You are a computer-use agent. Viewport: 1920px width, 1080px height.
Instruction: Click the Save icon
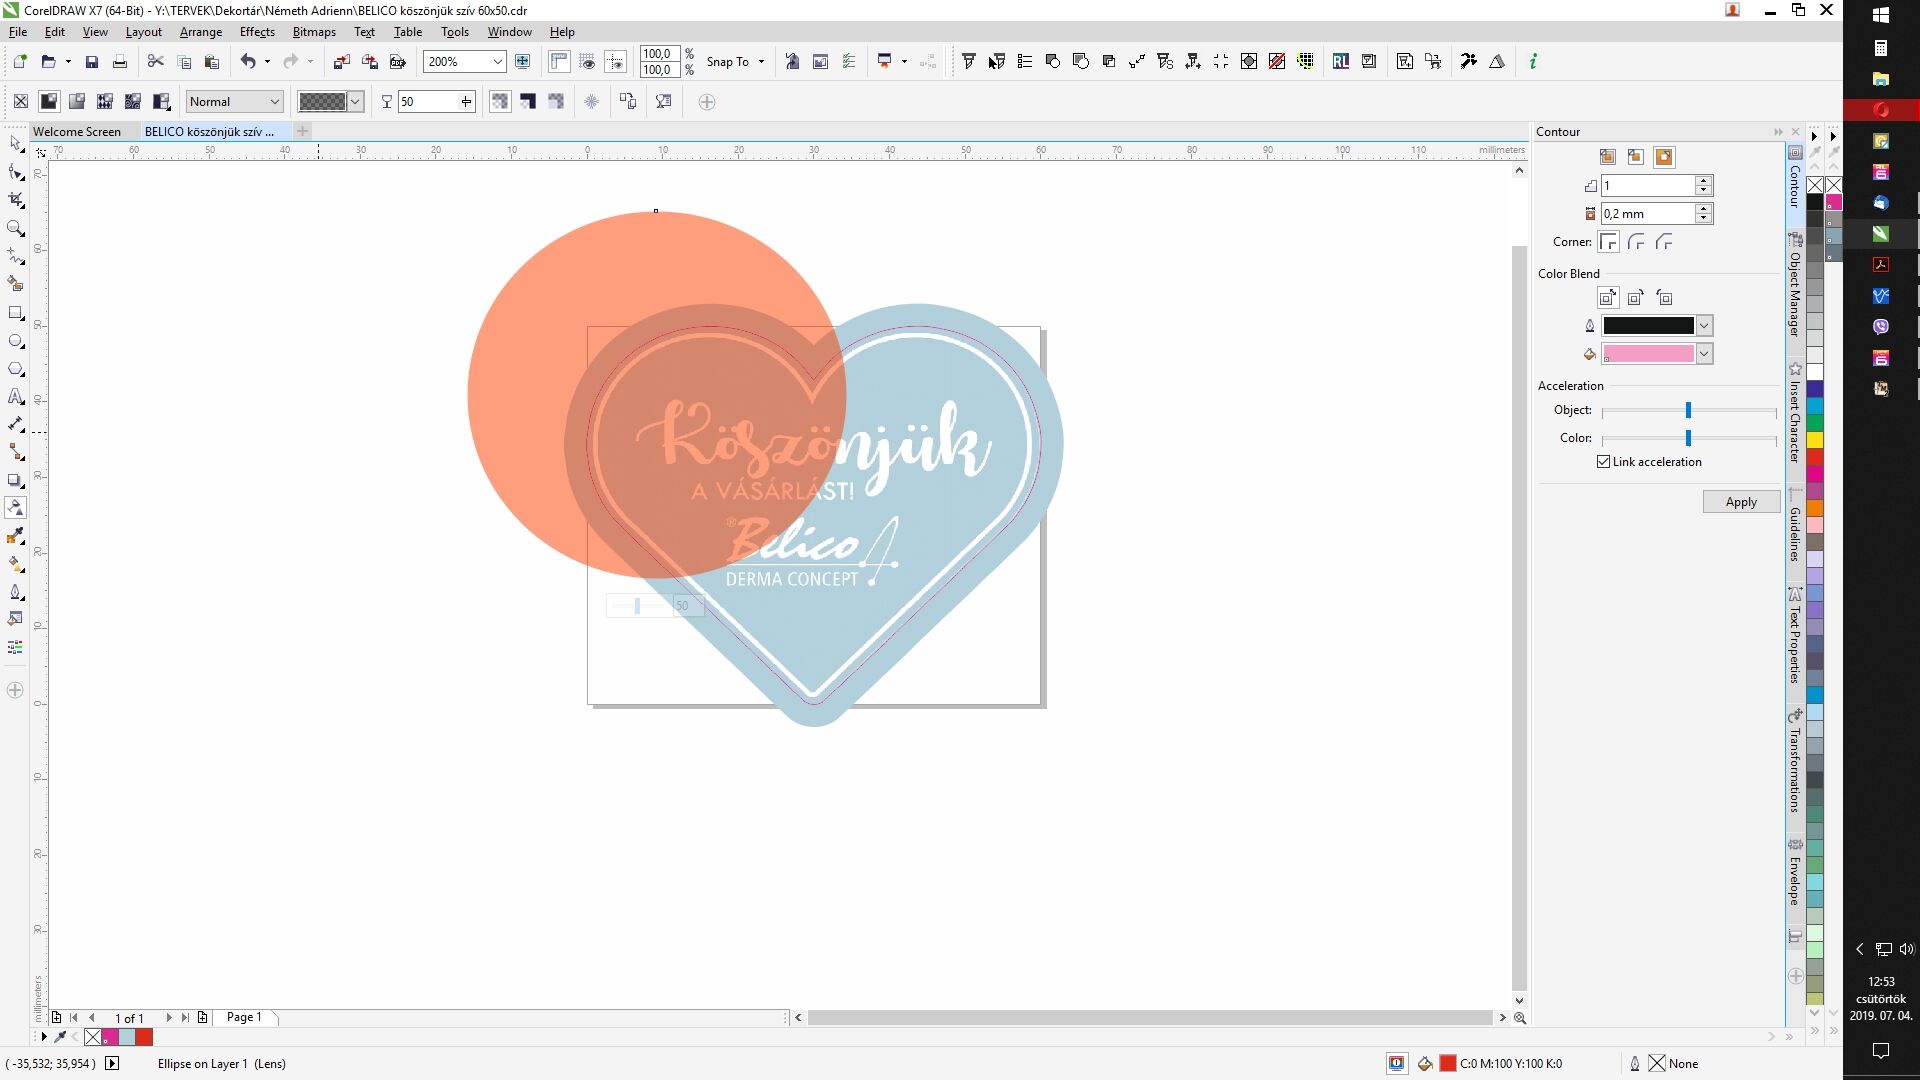pos(91,62)
